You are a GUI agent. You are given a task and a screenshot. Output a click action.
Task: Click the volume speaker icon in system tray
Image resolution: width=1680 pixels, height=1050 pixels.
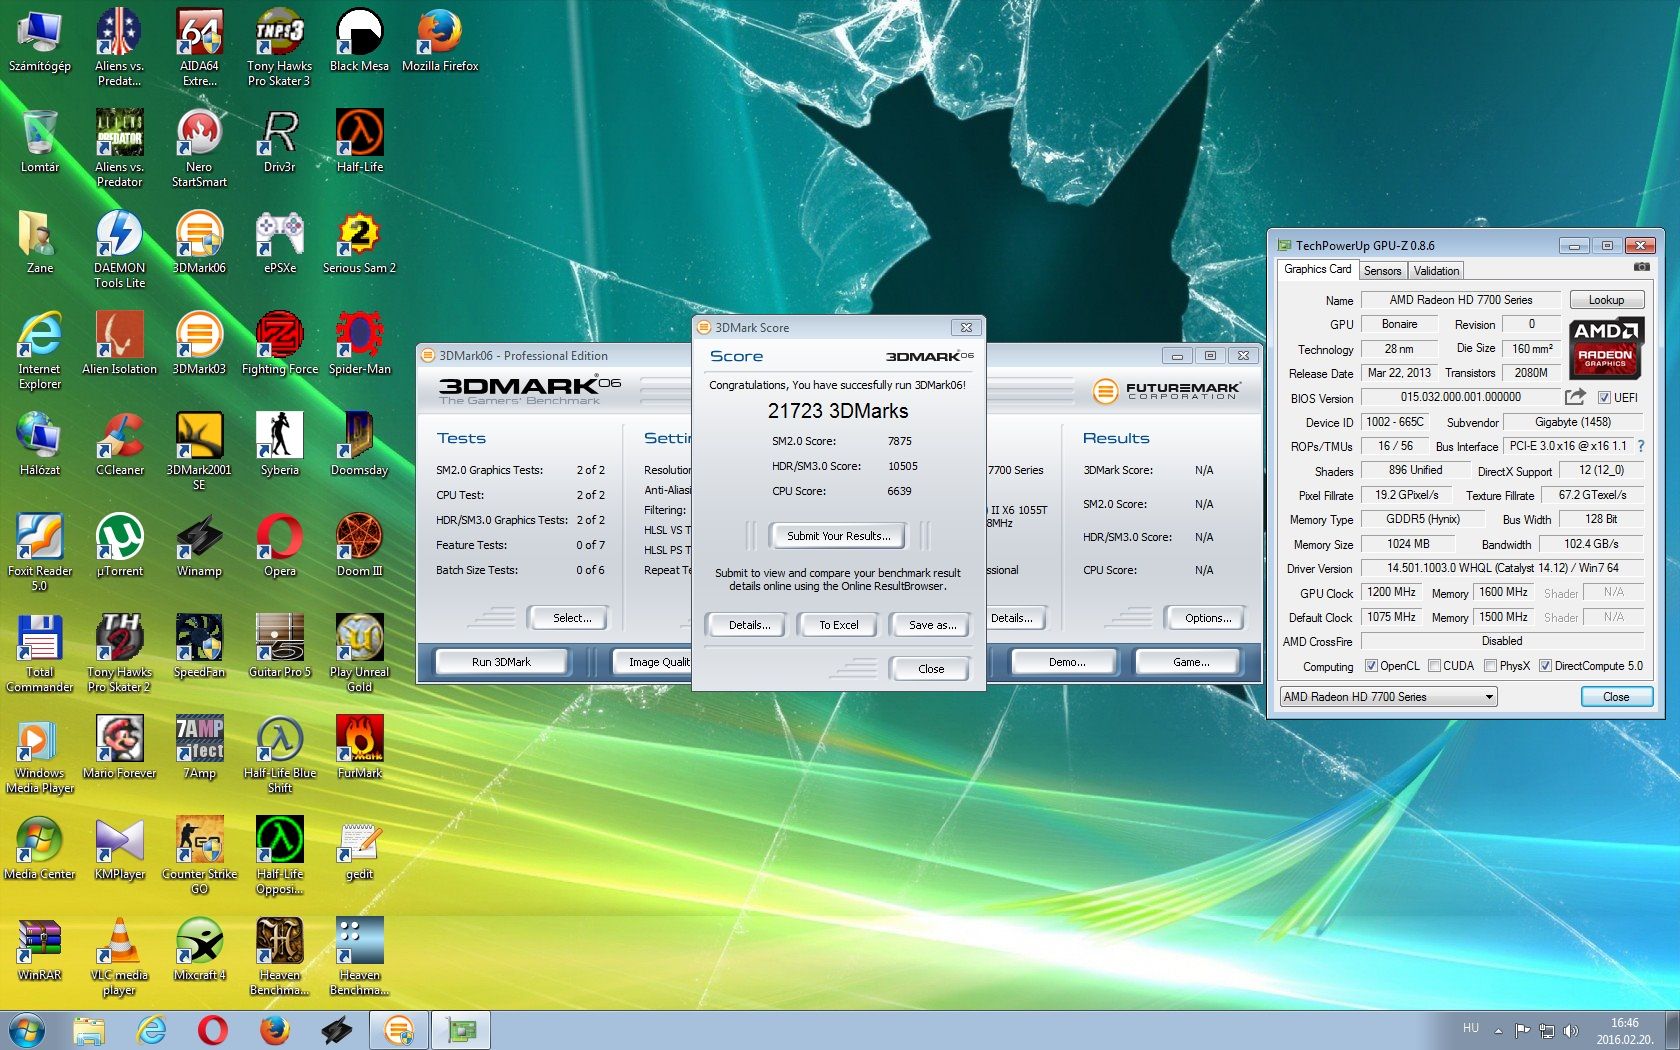[x=1571, y=1030]
